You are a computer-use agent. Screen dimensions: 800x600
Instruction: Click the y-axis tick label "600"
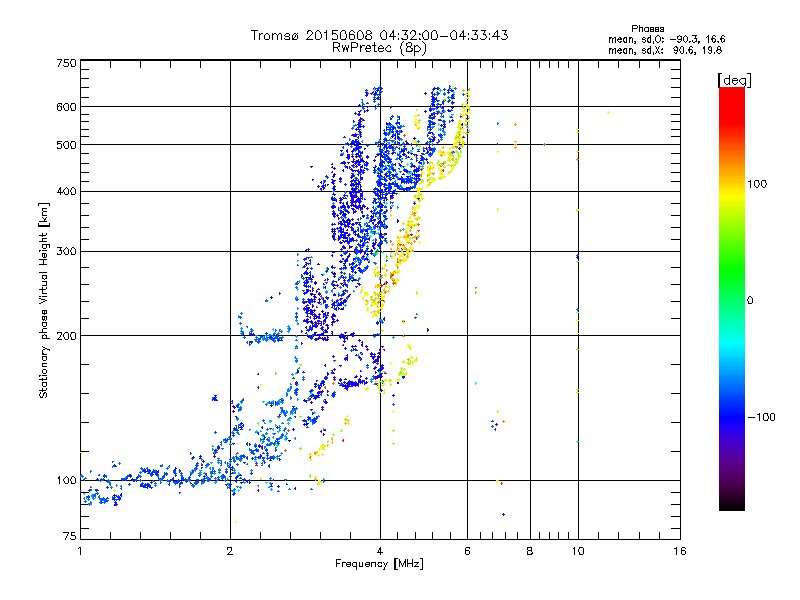(x=66, y=107)
